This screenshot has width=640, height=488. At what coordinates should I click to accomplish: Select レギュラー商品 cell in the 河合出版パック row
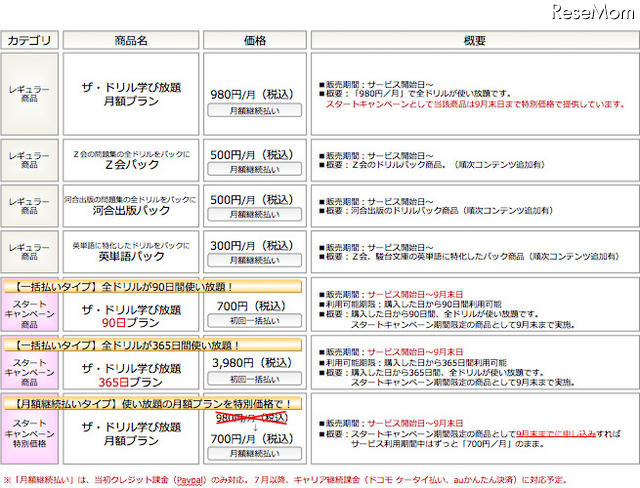[x=29, y=206]
